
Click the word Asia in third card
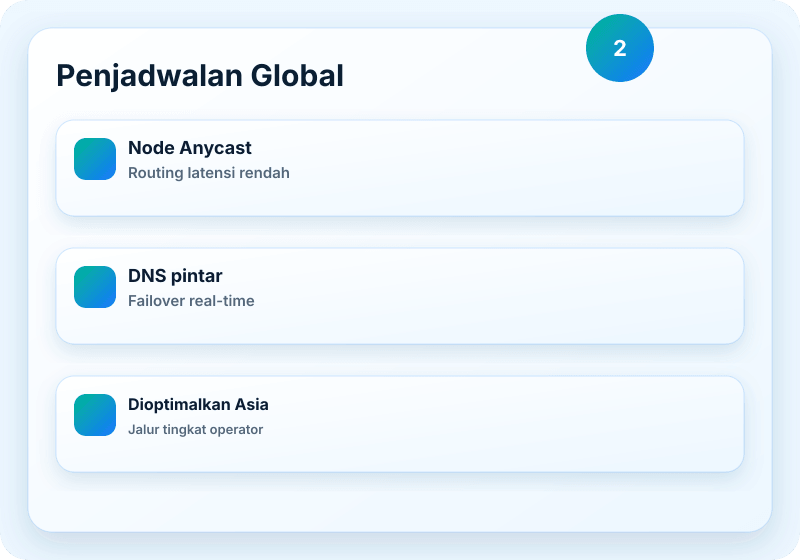coord(252,404)
